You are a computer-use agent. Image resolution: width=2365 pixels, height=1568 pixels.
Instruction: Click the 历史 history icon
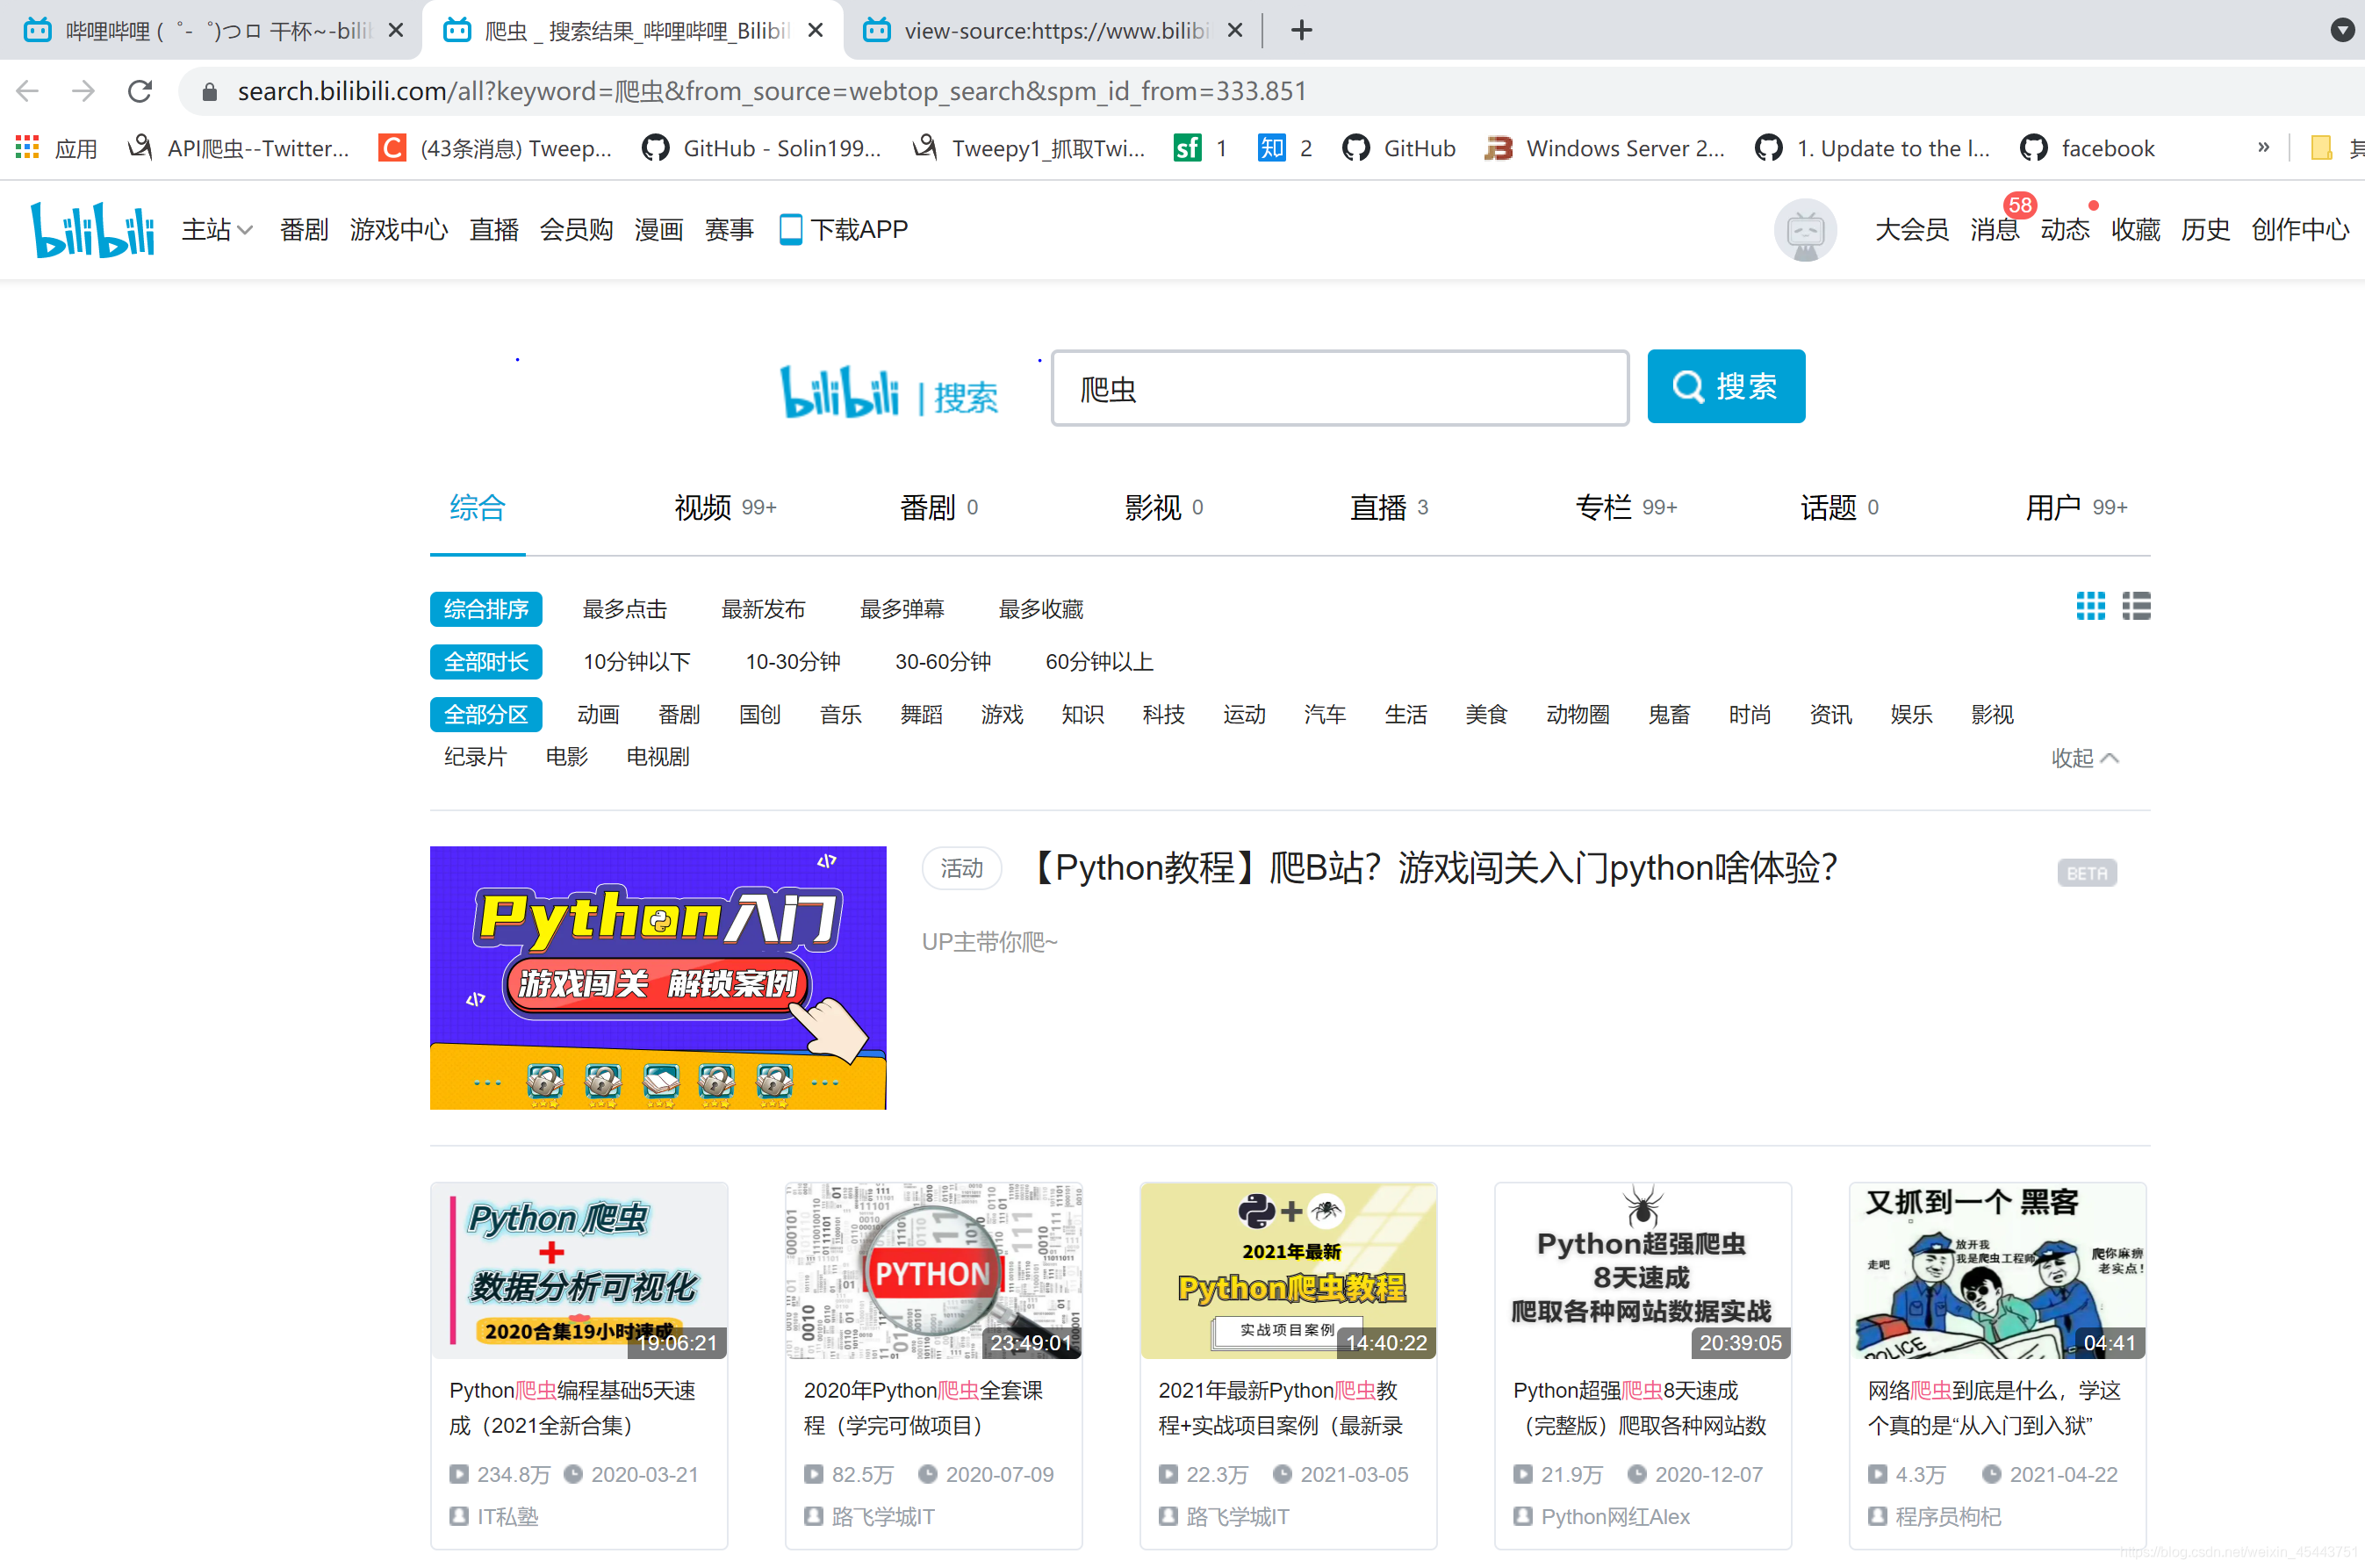pyautogui.click(x=2205, y=229)
